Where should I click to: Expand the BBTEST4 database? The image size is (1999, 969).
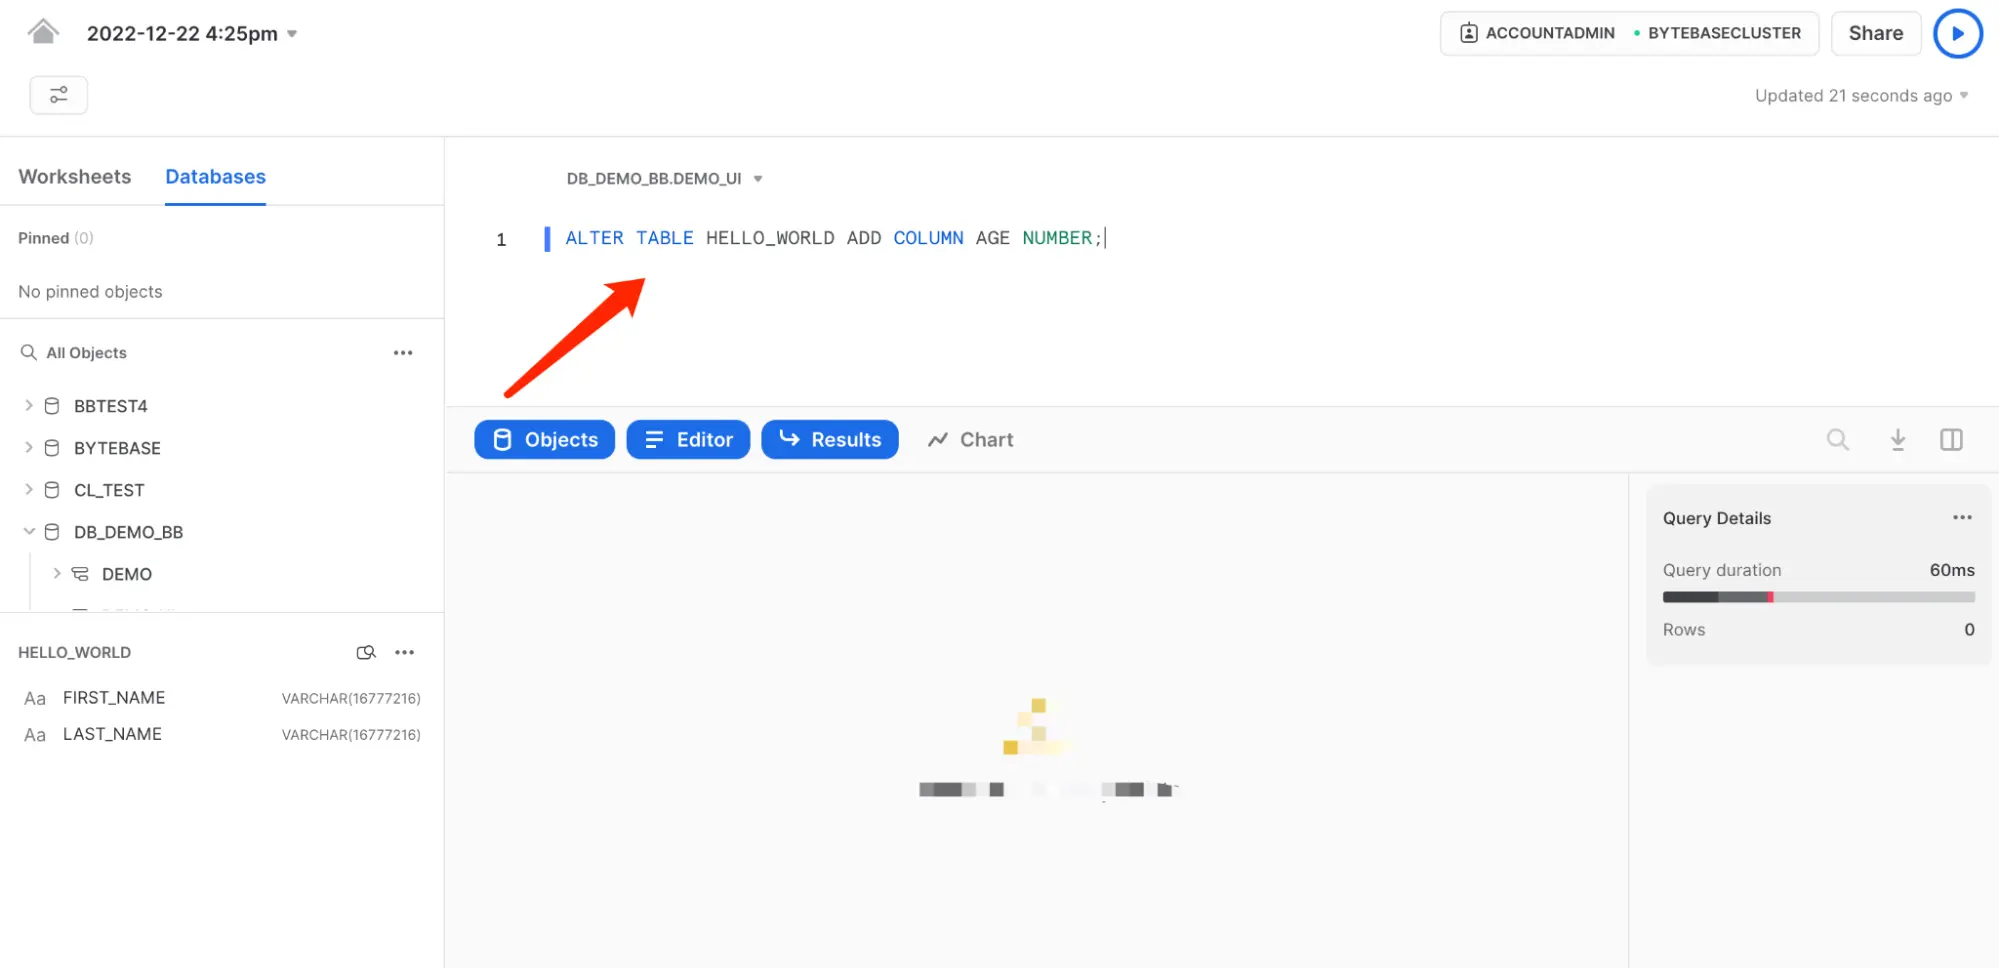(x=29, y=405)
